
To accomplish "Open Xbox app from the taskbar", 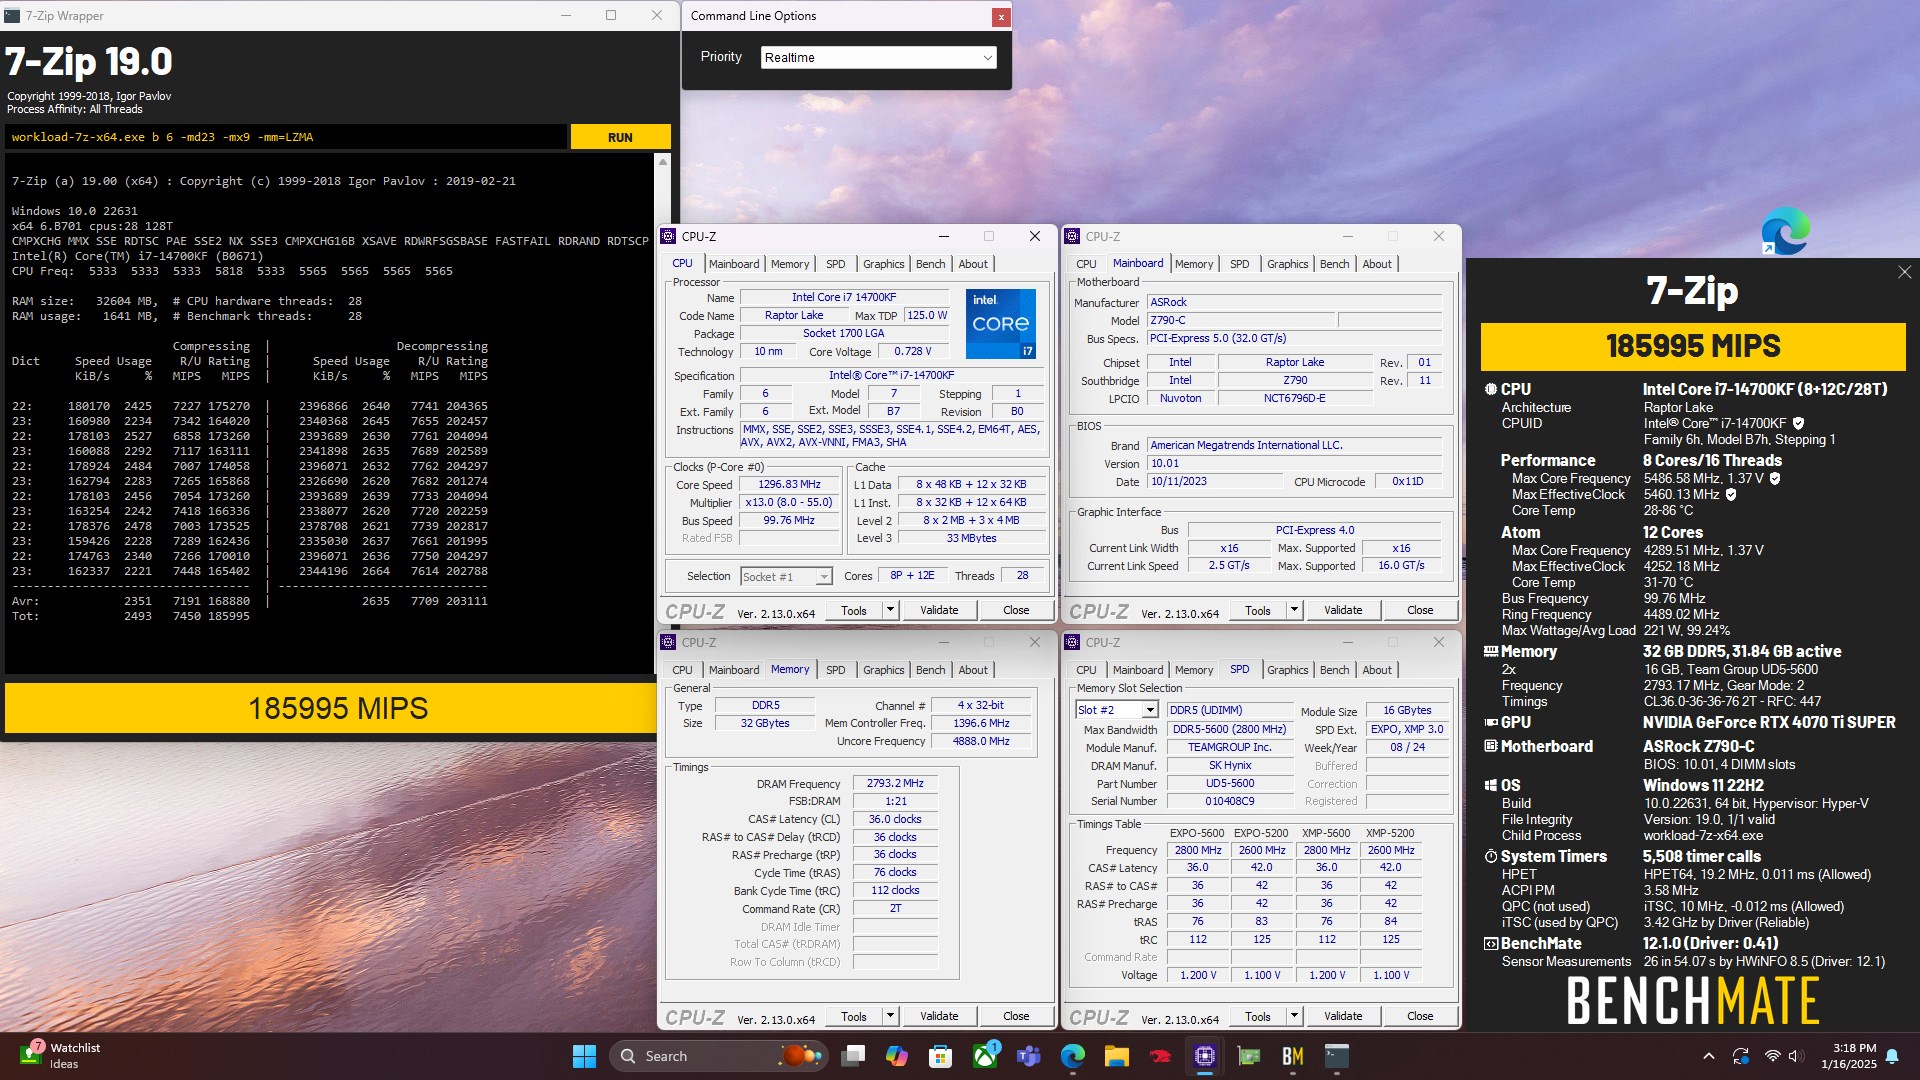I will coord(985,1056).
